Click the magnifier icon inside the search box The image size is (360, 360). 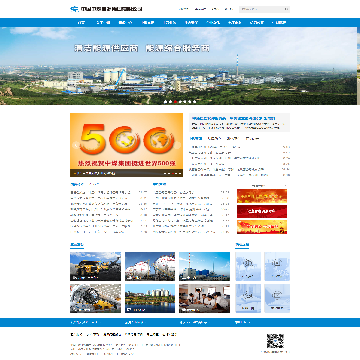(x=287, y=9)
